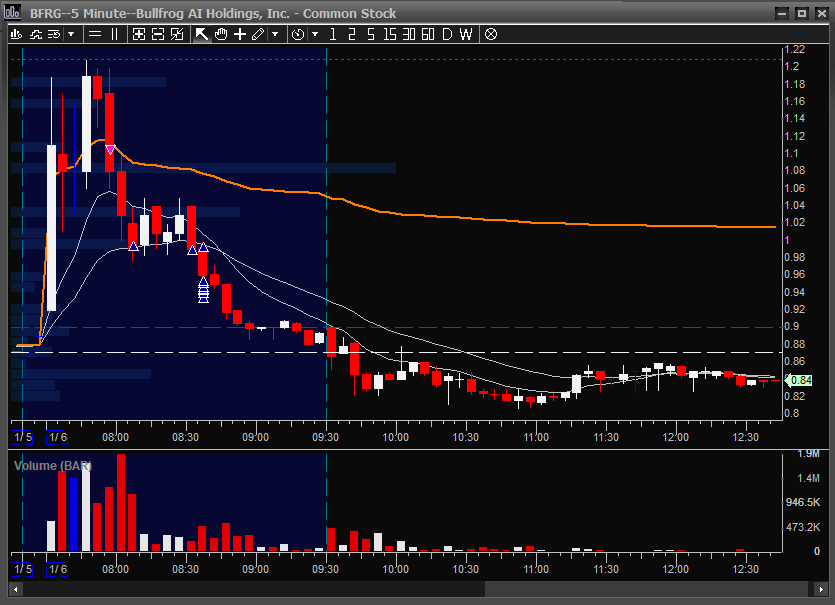
Task: Minimize the chart window
Action: (782, 13)
